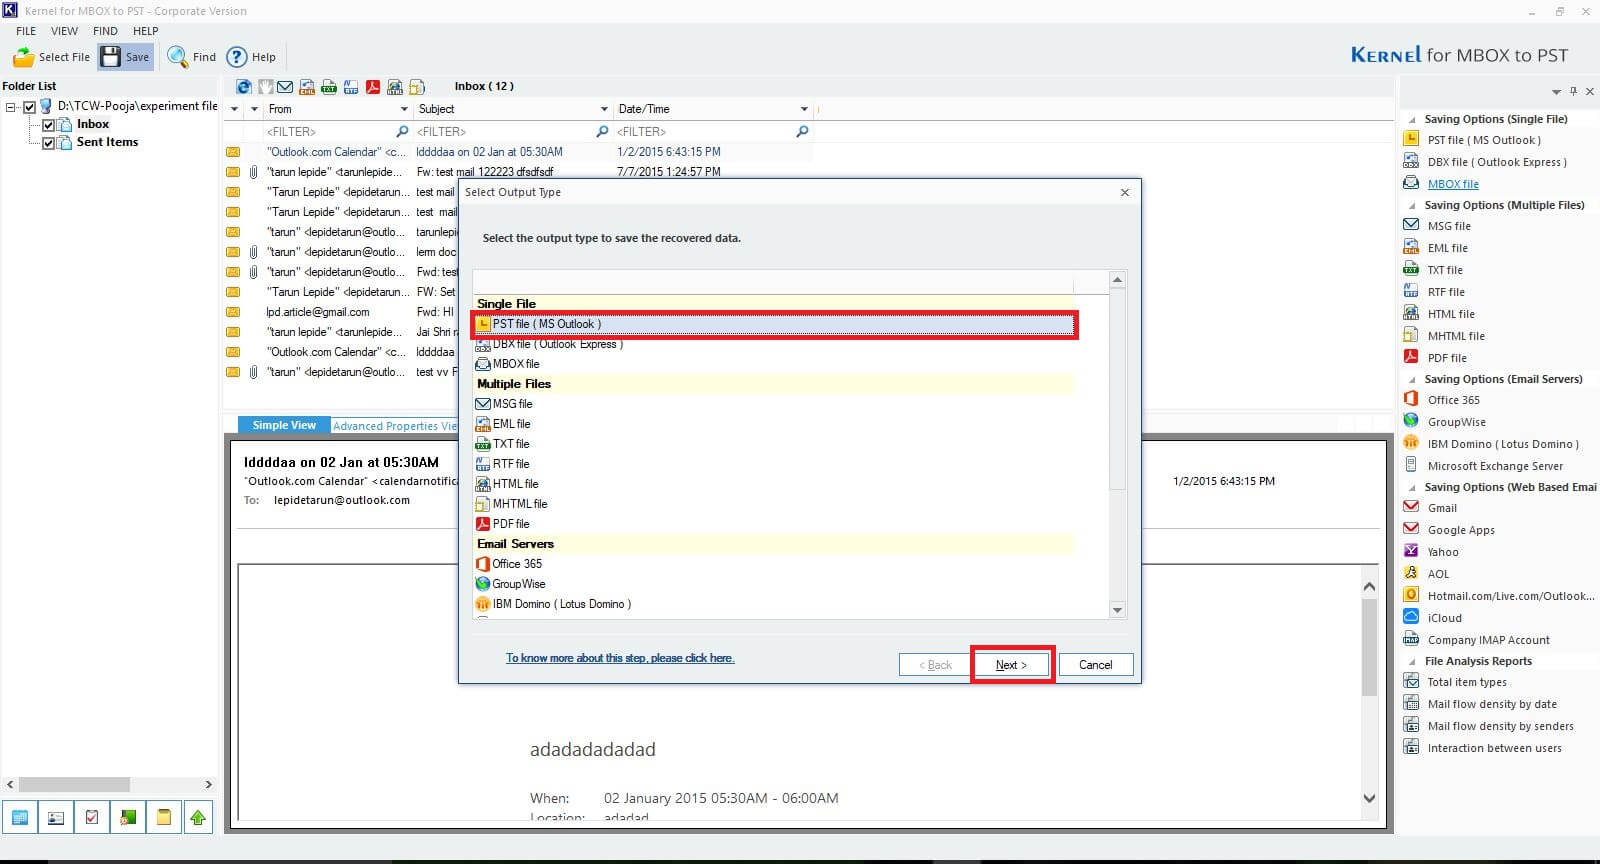Open the Subject column dropdown arrow
This screenshot has width=1600, height=864.
click(x=604, y=109)
